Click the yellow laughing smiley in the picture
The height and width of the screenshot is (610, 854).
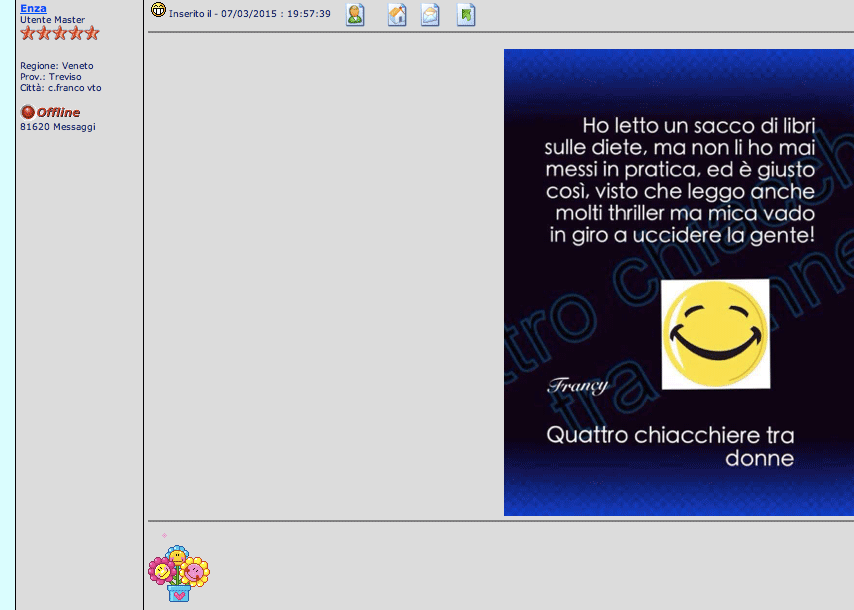[x=715, y=334]
